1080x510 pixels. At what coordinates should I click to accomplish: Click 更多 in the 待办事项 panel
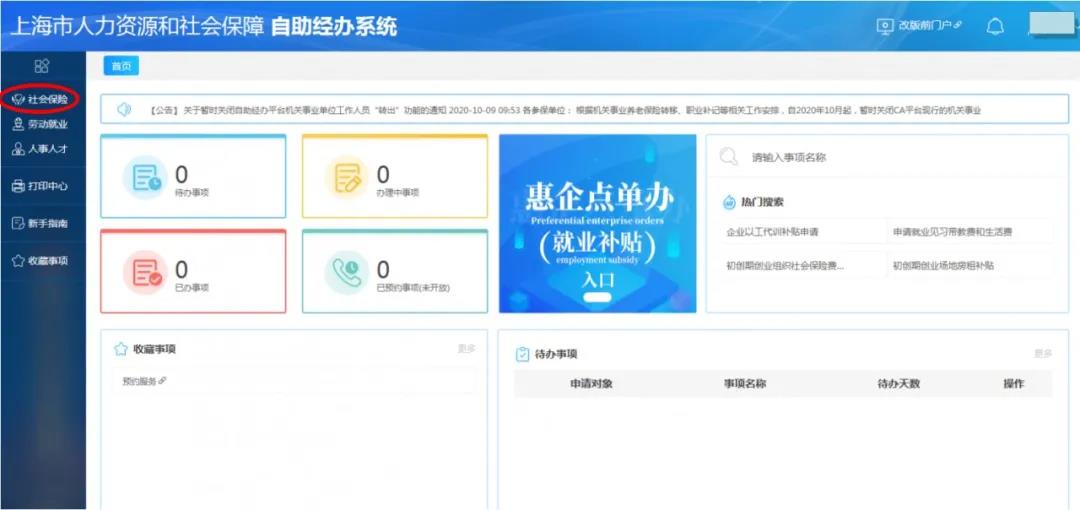[x=1043, y=354]
